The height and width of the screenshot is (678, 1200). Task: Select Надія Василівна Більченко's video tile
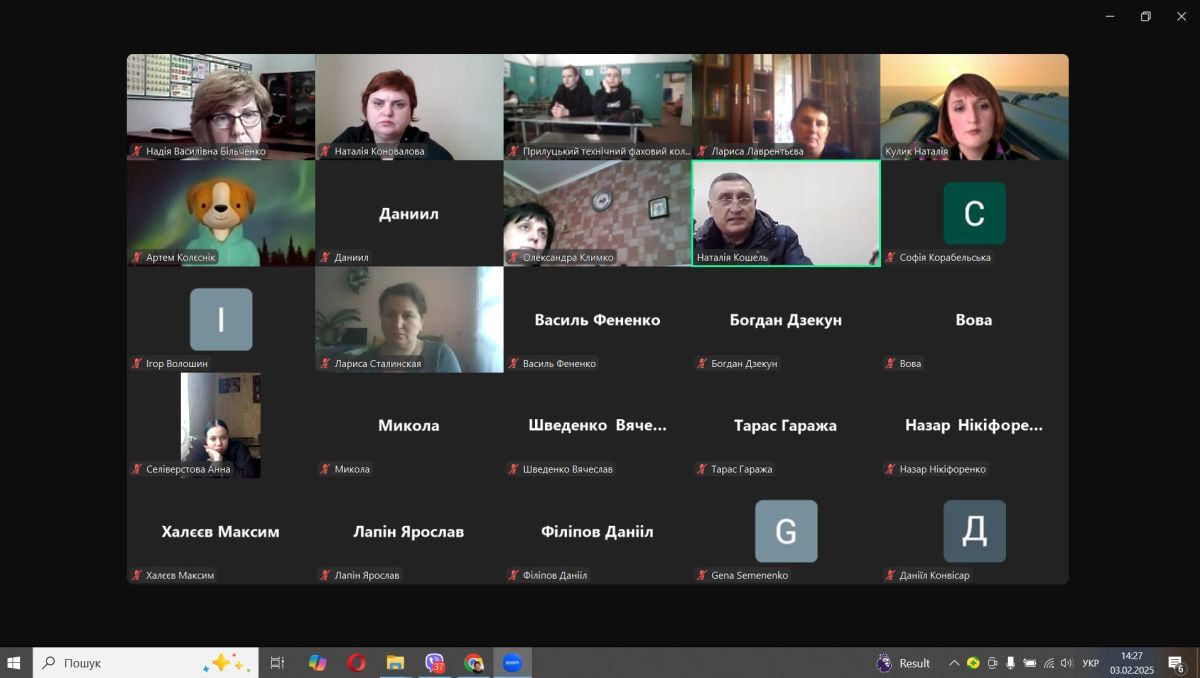[221, 107]
